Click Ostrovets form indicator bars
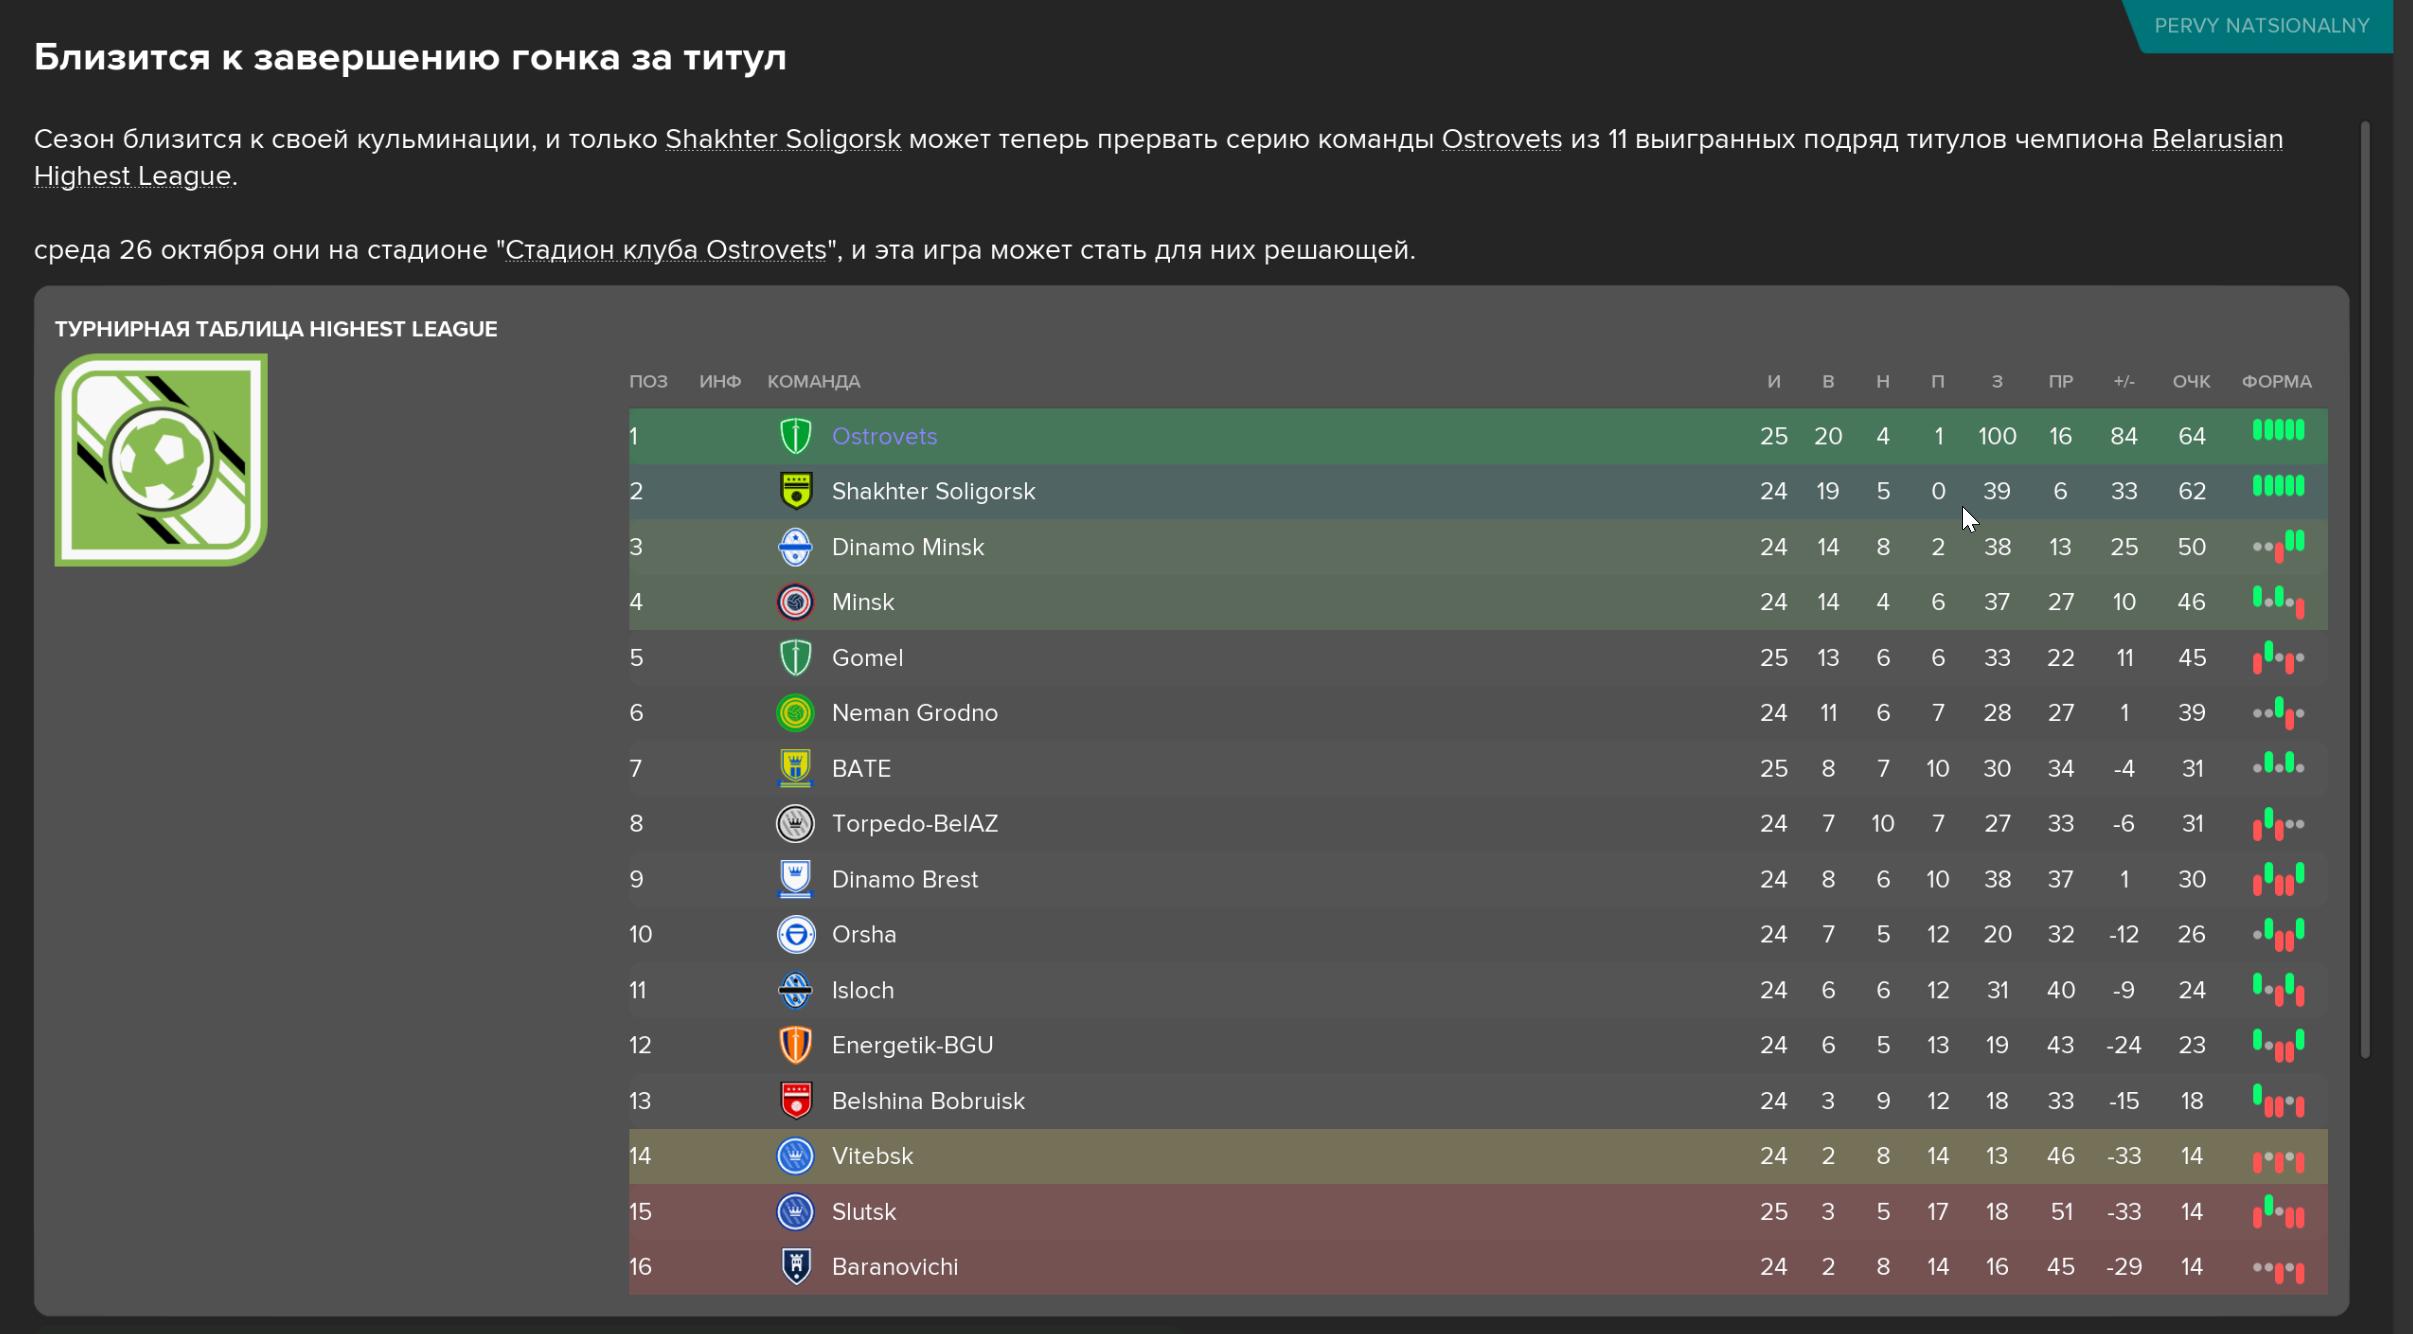The height and width of the screenshot is (1334, 2413). (2278, 431)
